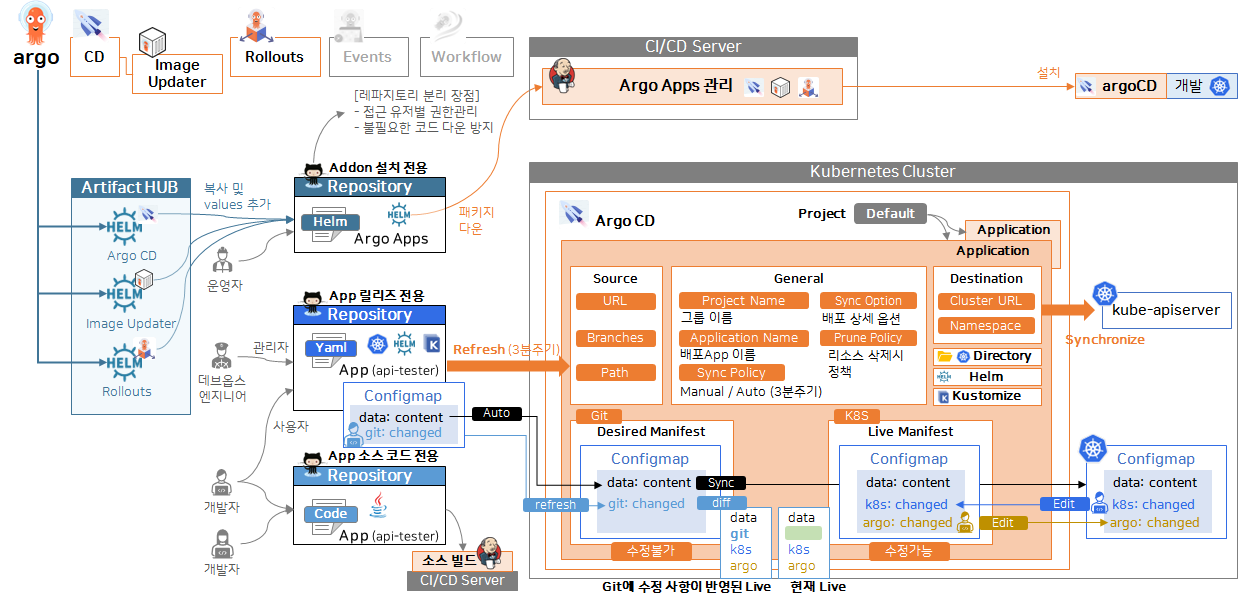1238x607 pixels.
Task: Click the Prune Policy tag
Action: [868, 338]
